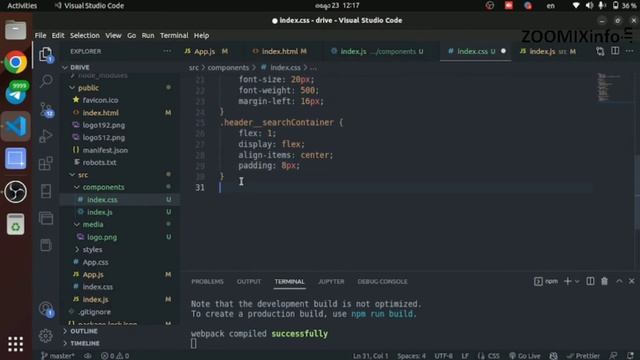Open the File menu
The height and width of the screenshot is (360, 640).
pos(40,36)
